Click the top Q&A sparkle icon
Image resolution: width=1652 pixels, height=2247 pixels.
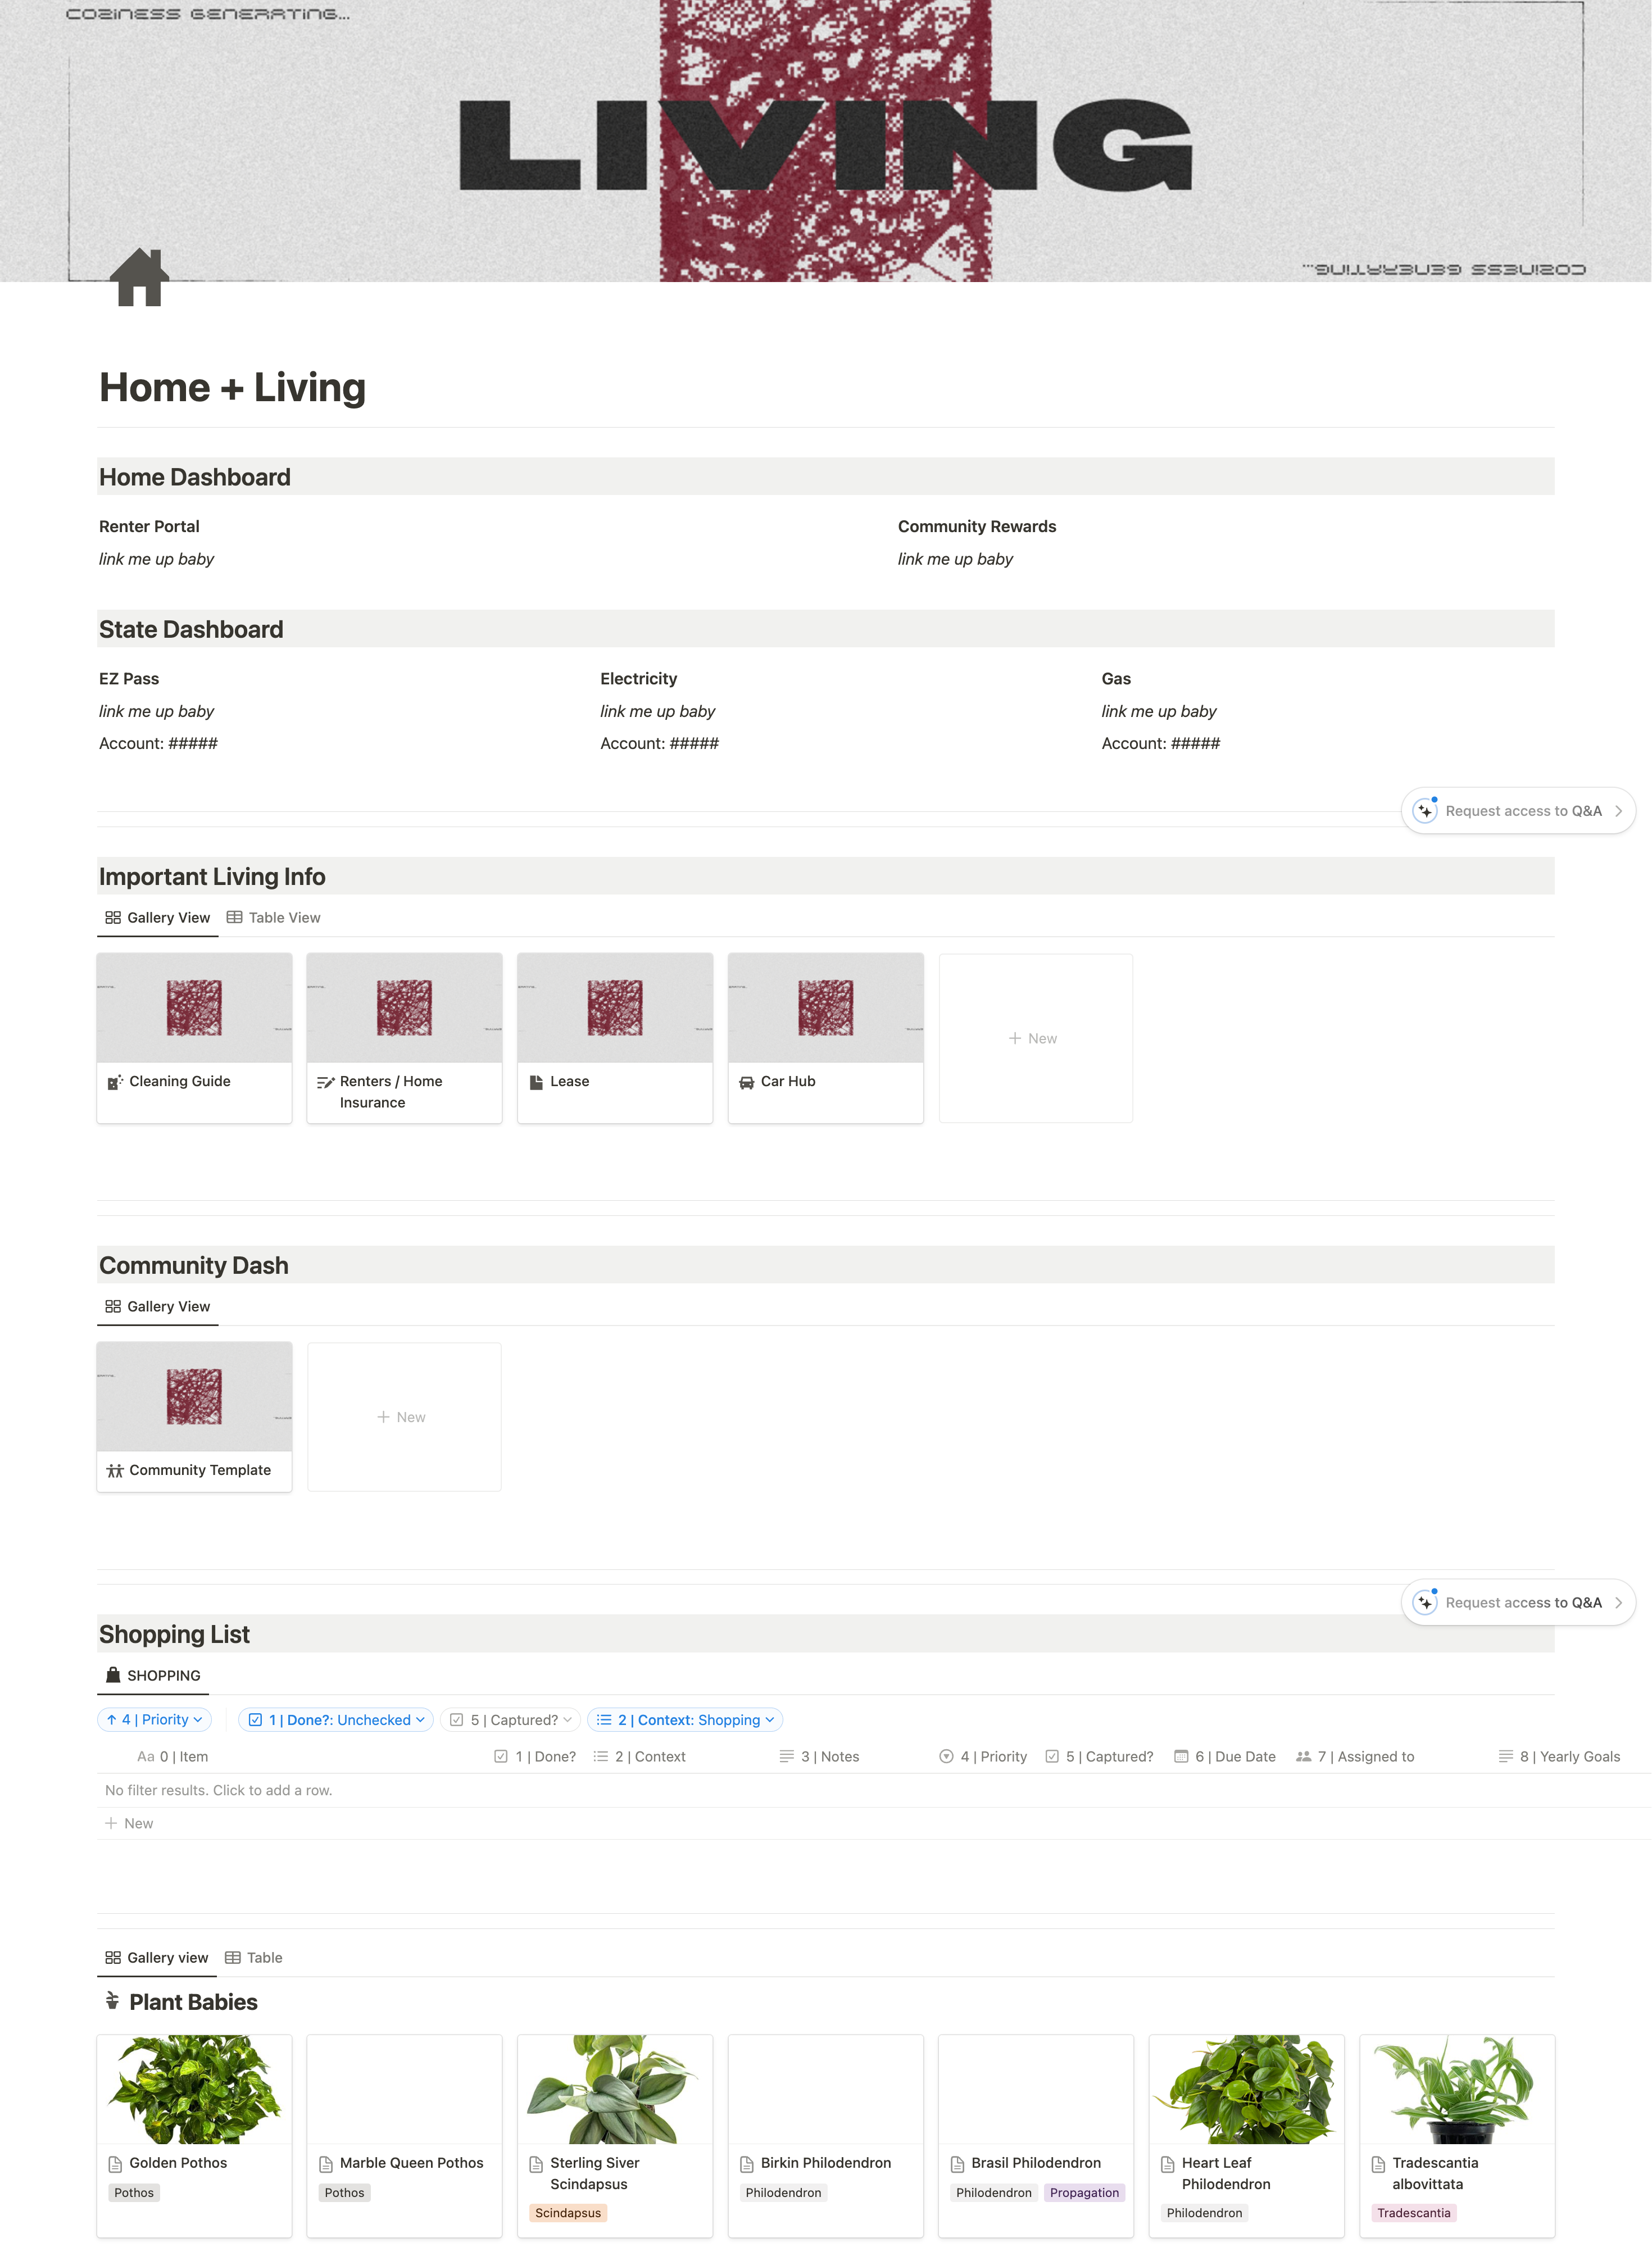(x=1425, y=811)
